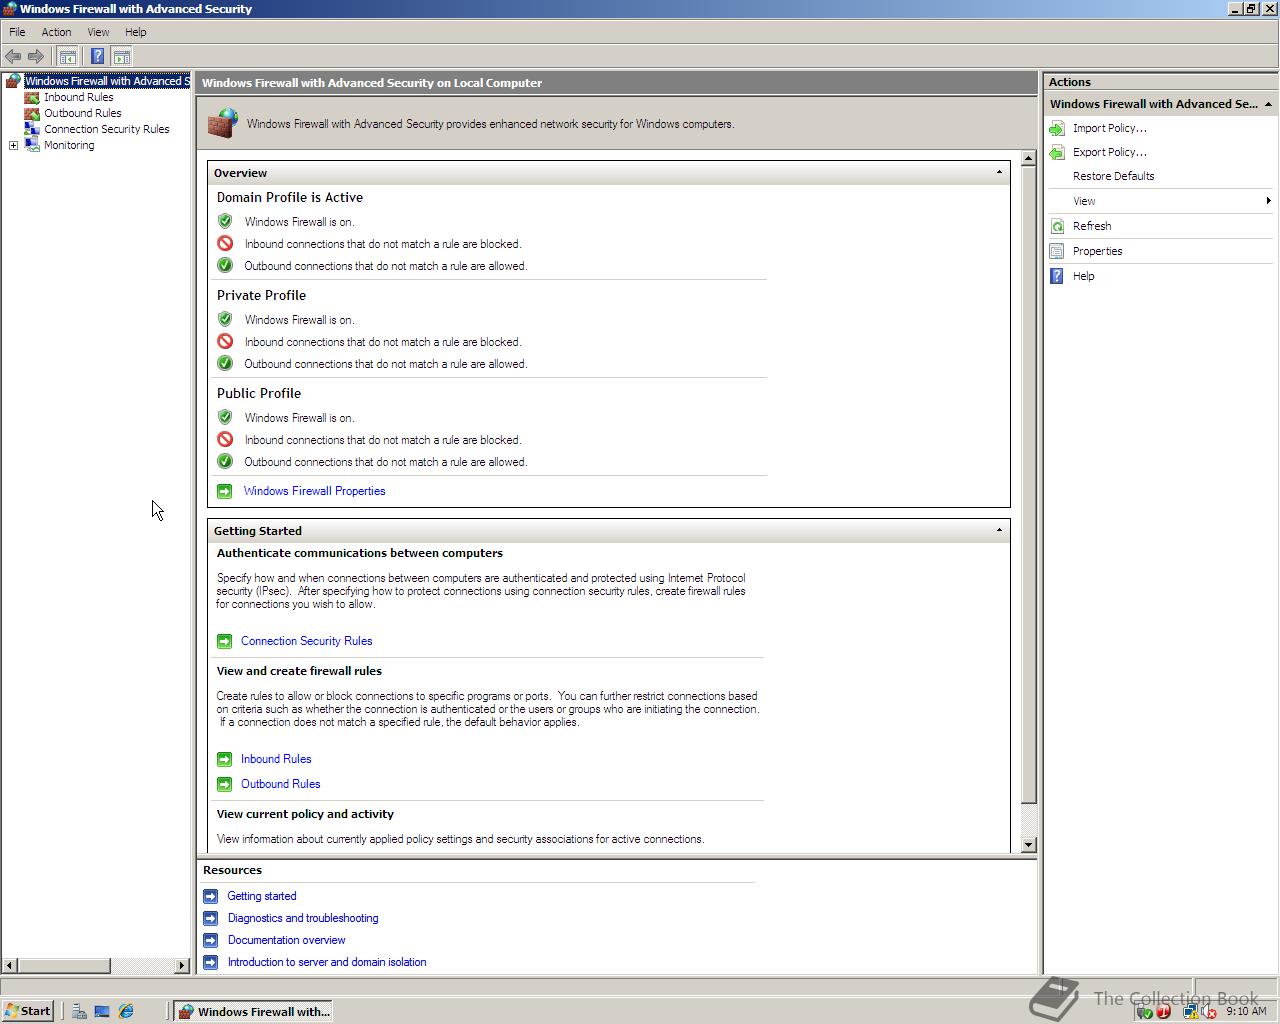
Task: Click the Public Profile heading
Action: pyautogui.click(x=258, y=393)
